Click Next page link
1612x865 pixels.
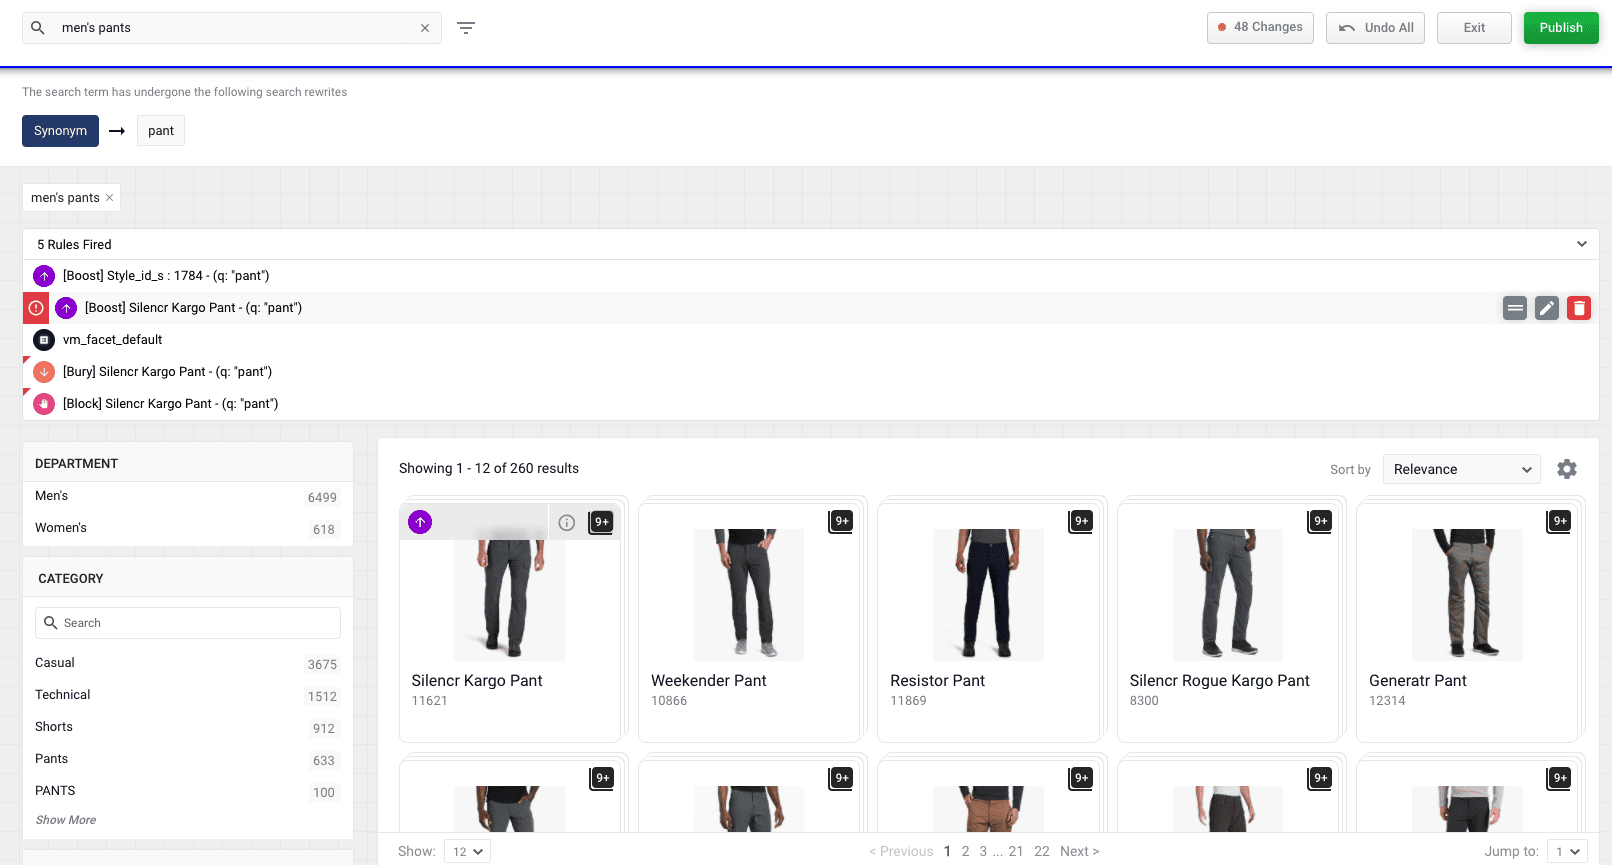(1080, 852)
